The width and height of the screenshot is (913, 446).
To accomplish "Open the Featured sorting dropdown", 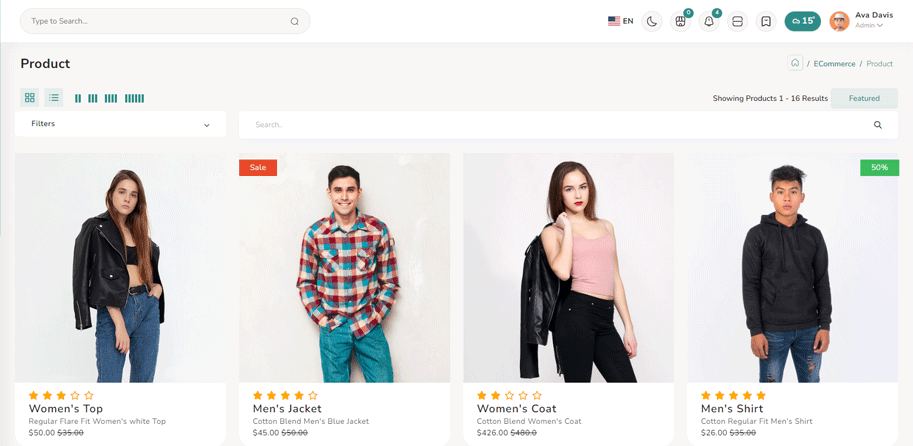I will pyautogui.click(x=864, y=98).
